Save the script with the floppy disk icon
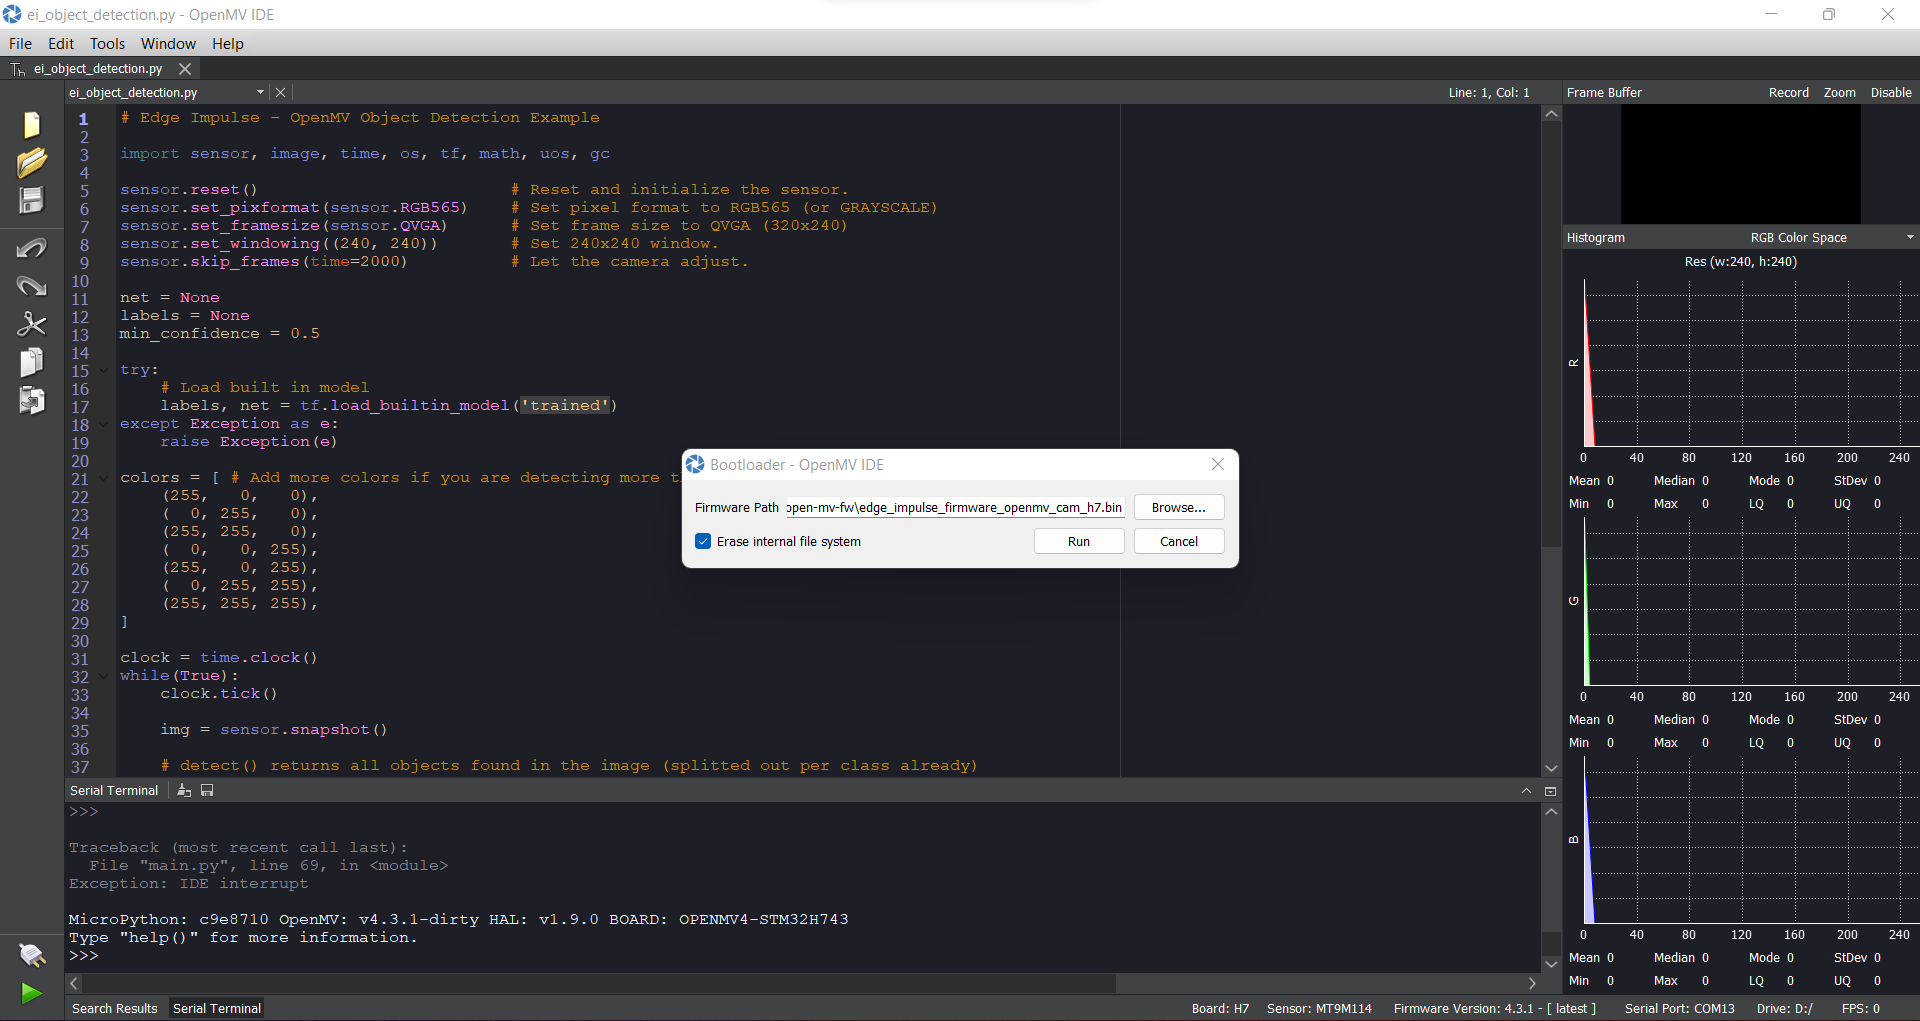This screenshot has width=1920, height=1021. pyautogui.click(x=32, y=200)
